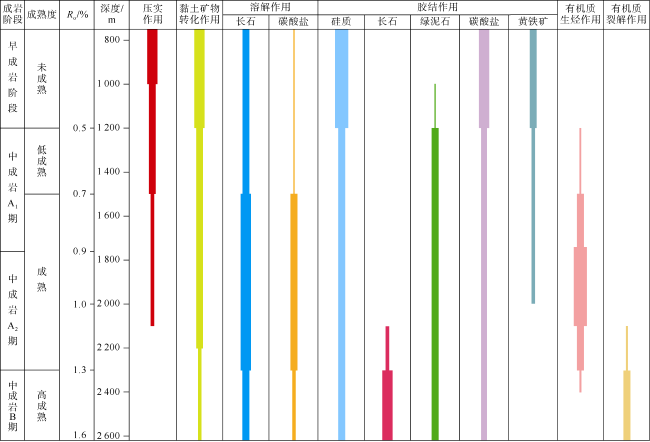Click the Ro value 1.0
This screenshot has width=650, height=442.
point(80,304)
